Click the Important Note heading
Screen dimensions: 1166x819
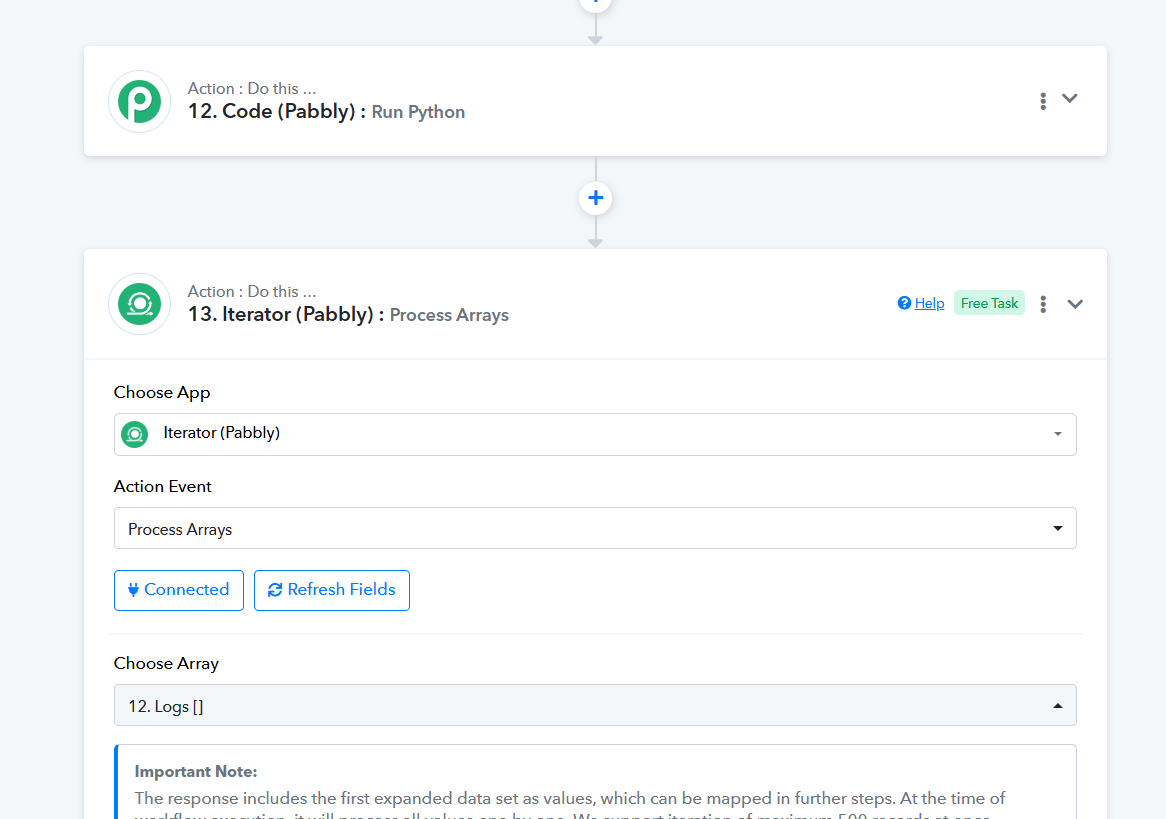tap(196, 771)
